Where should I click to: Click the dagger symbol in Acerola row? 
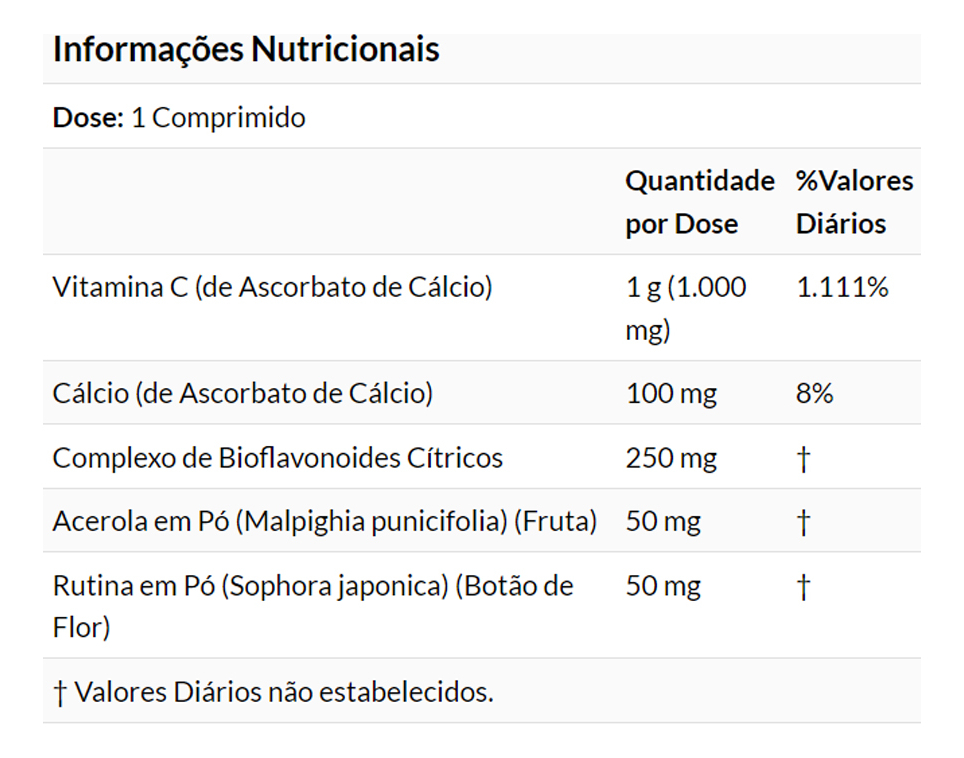coord(803,522)
